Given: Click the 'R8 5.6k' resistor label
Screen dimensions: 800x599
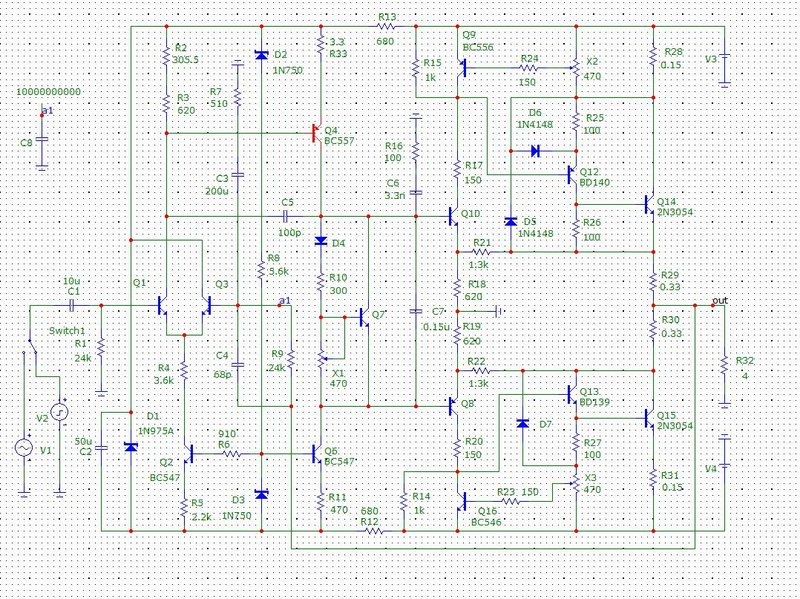Looking at the screenshot, I should pos(278,265).
